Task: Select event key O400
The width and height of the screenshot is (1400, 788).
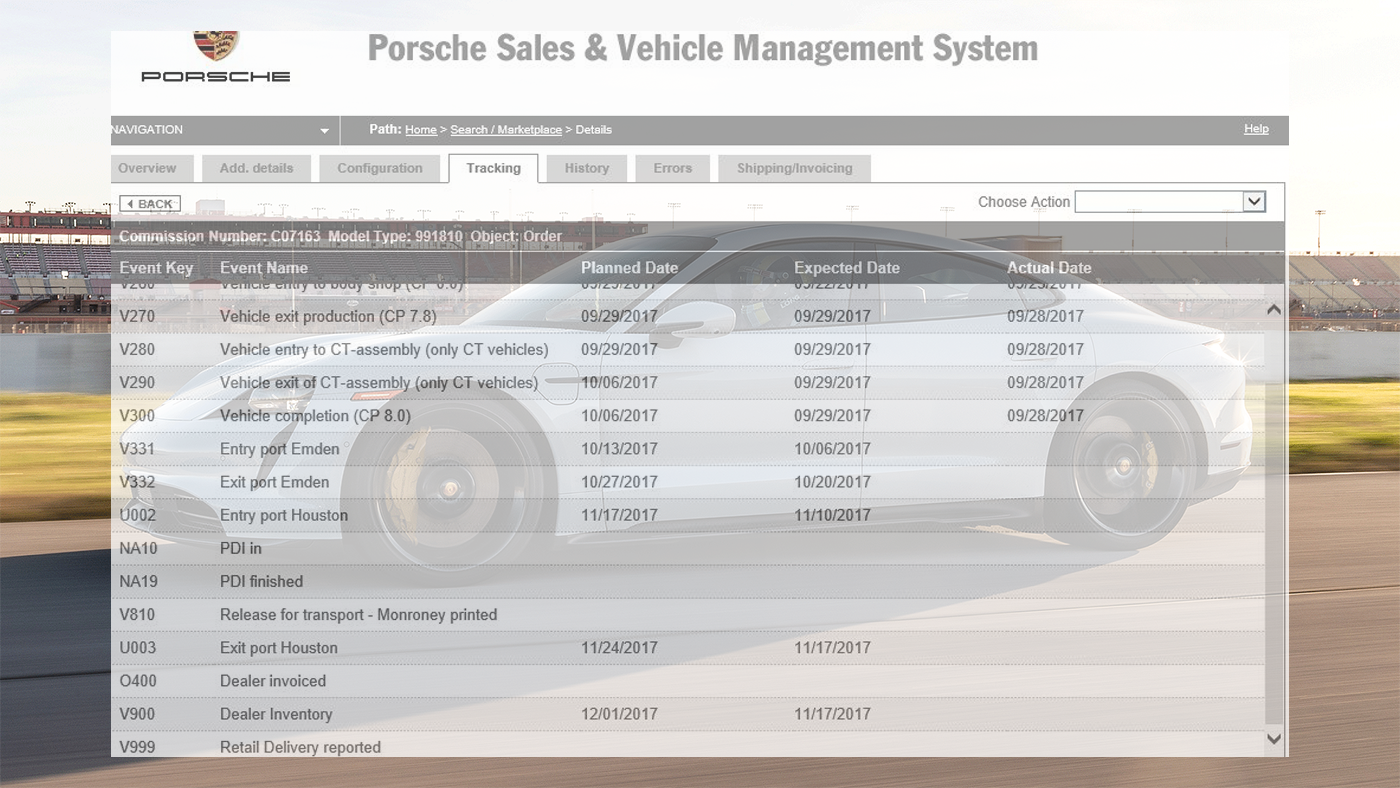Action: 138,681
